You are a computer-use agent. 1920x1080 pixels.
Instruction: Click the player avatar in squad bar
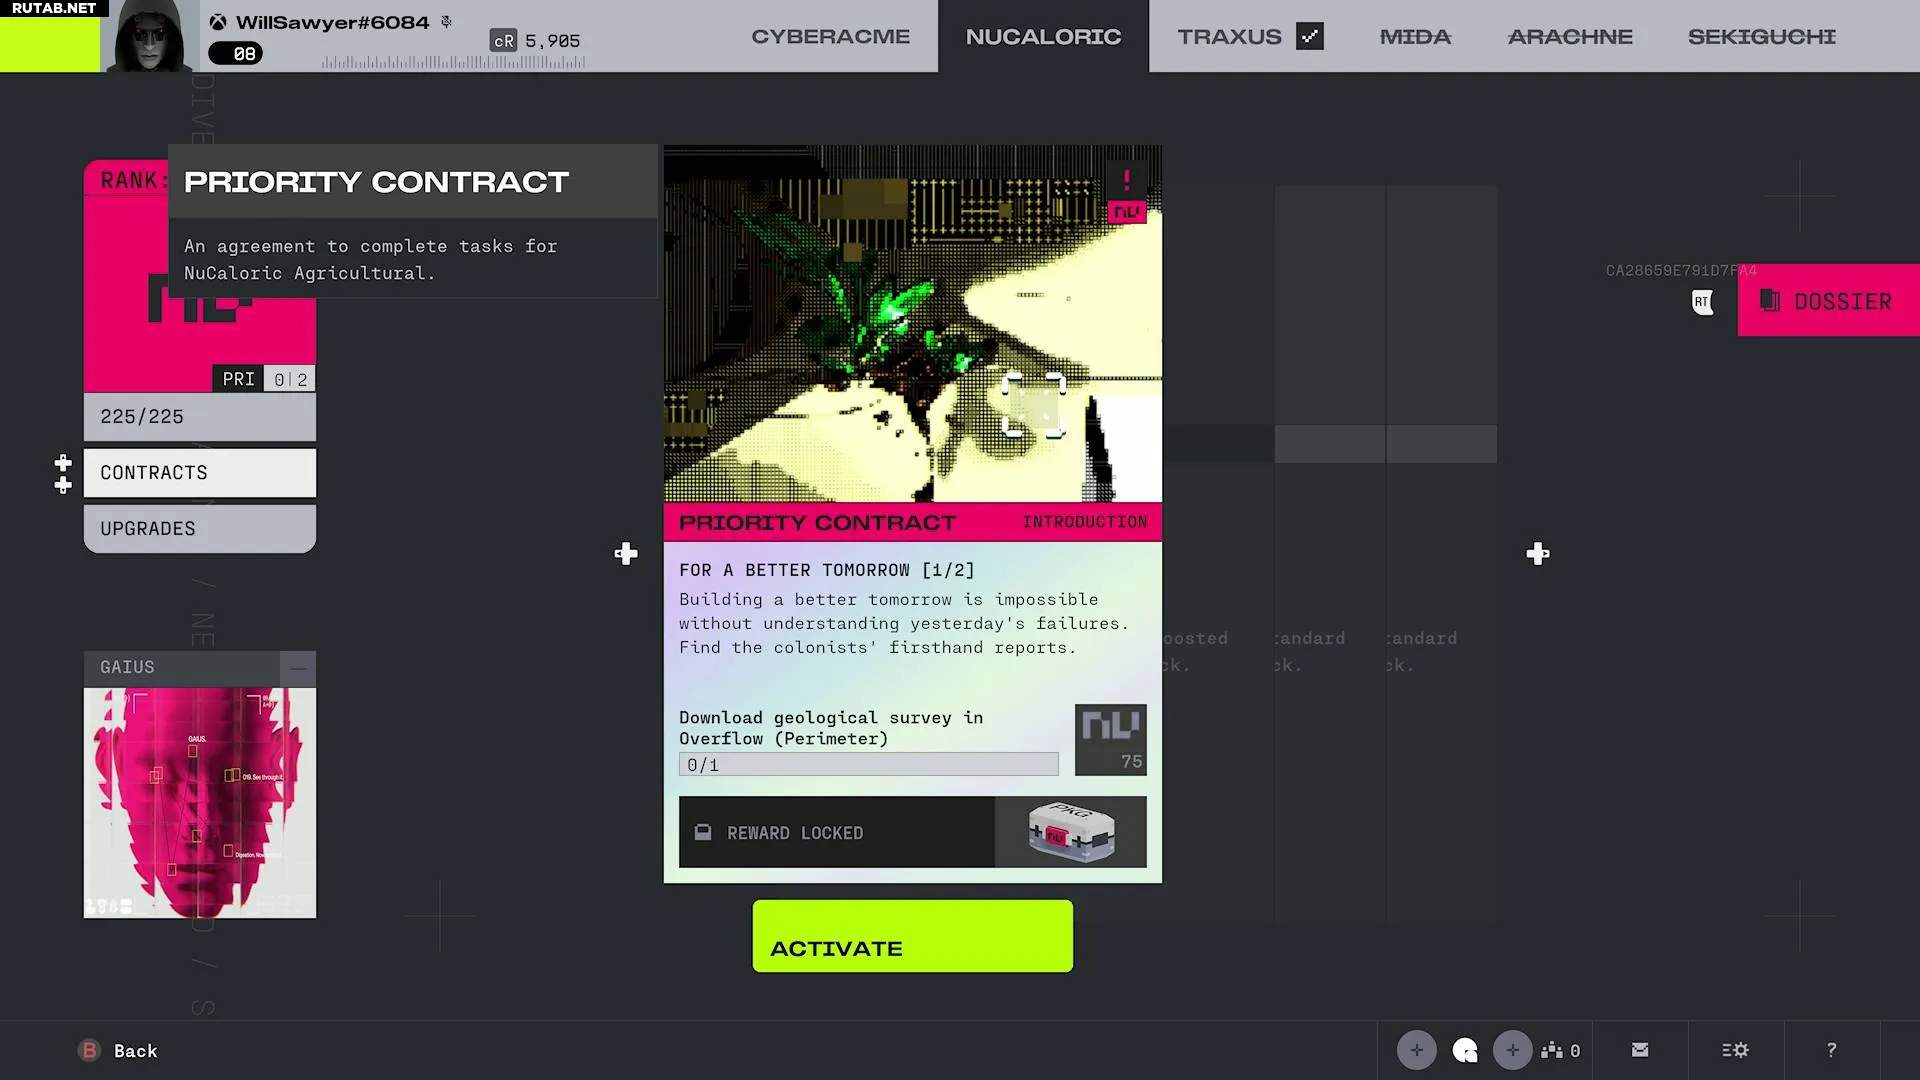(1465, 1050)
